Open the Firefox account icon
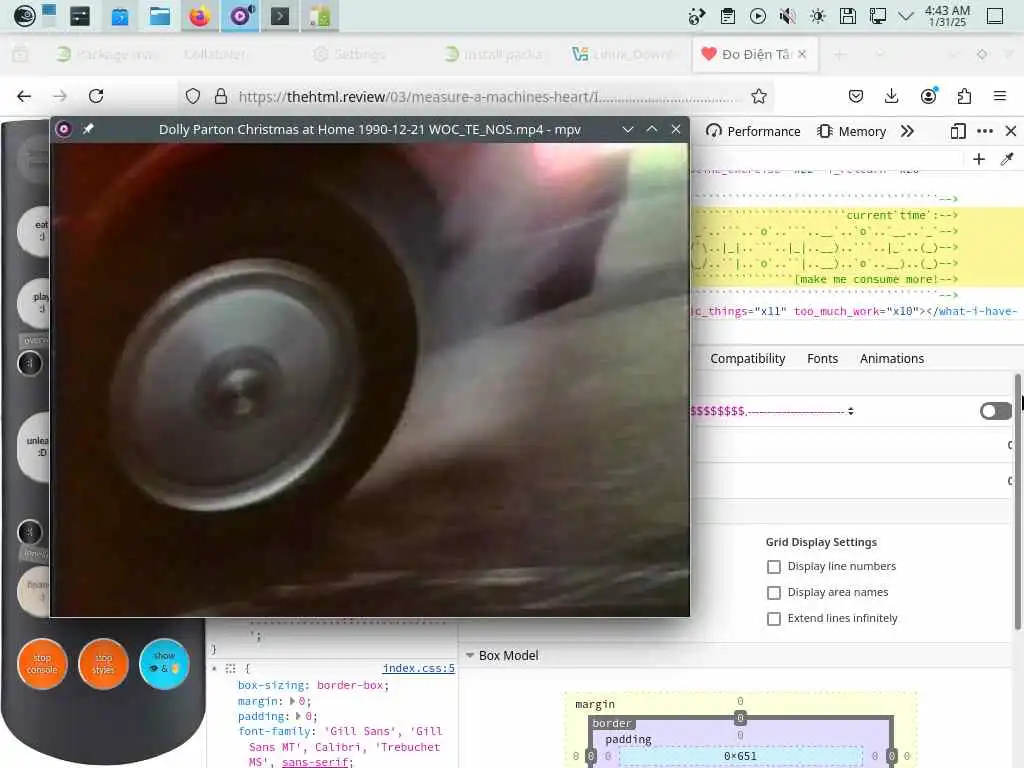1024x768 pixels. tap(928, 97)
